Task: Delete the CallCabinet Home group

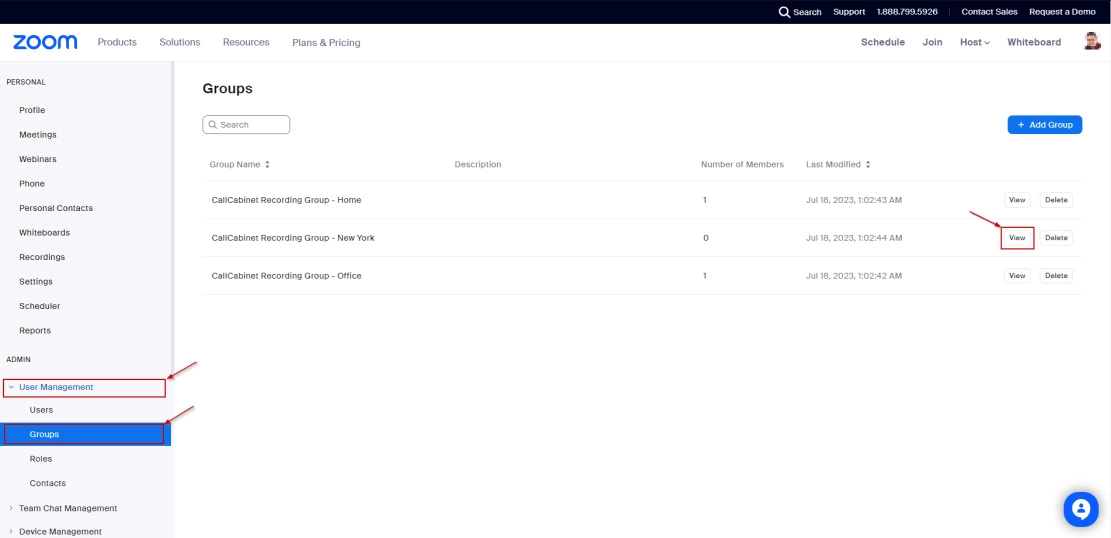Action: [1056, 200]
